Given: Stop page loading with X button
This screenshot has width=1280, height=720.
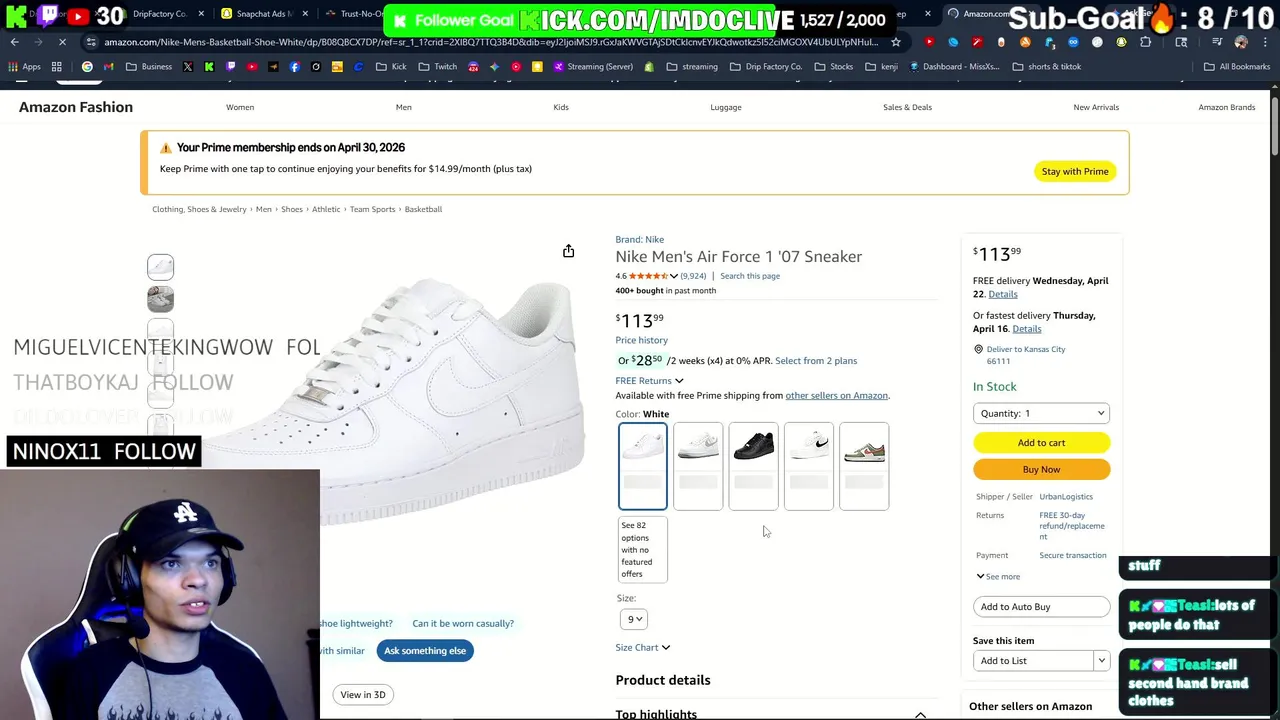Looking at the screenshot, I should [x=62, y=42].
